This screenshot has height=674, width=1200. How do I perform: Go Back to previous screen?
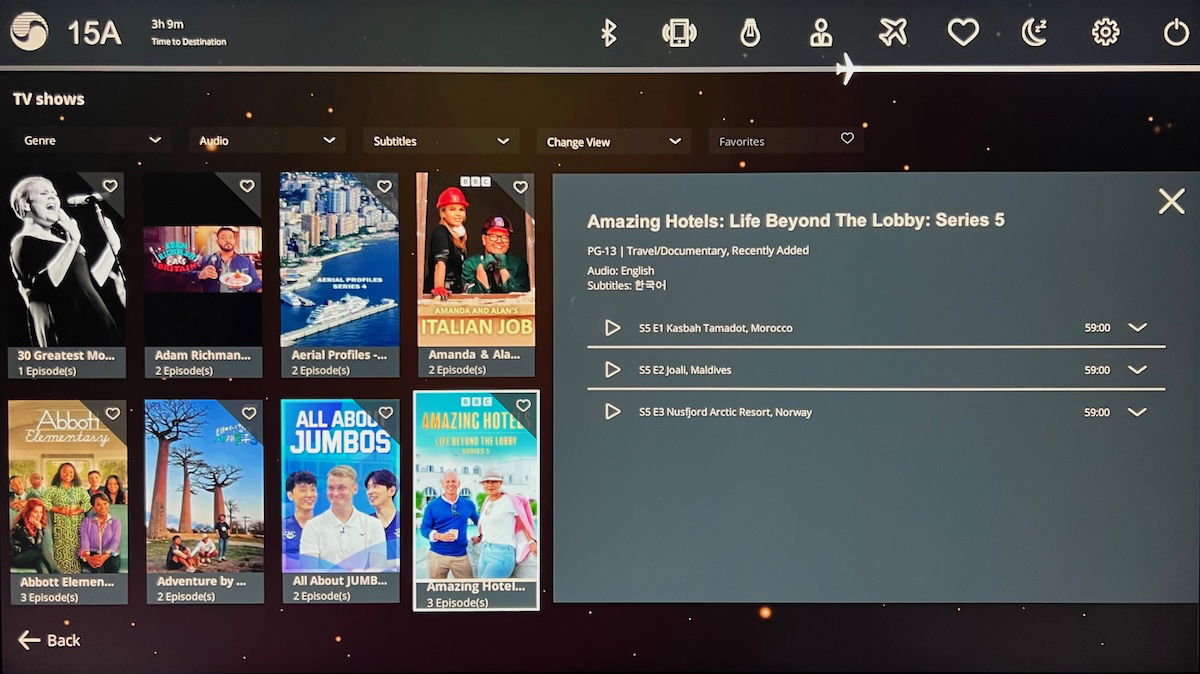[49, 640]
